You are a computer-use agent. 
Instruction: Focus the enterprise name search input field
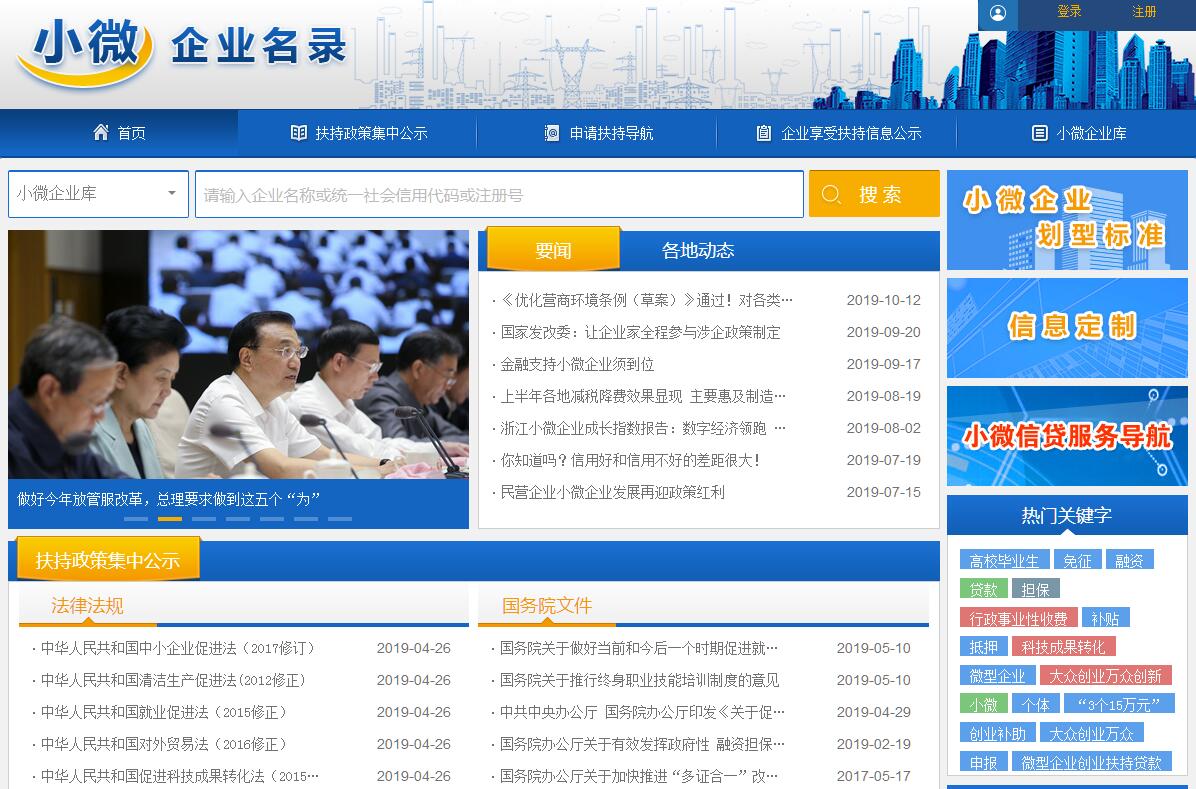pyautogui.click(x=499, y=194)
